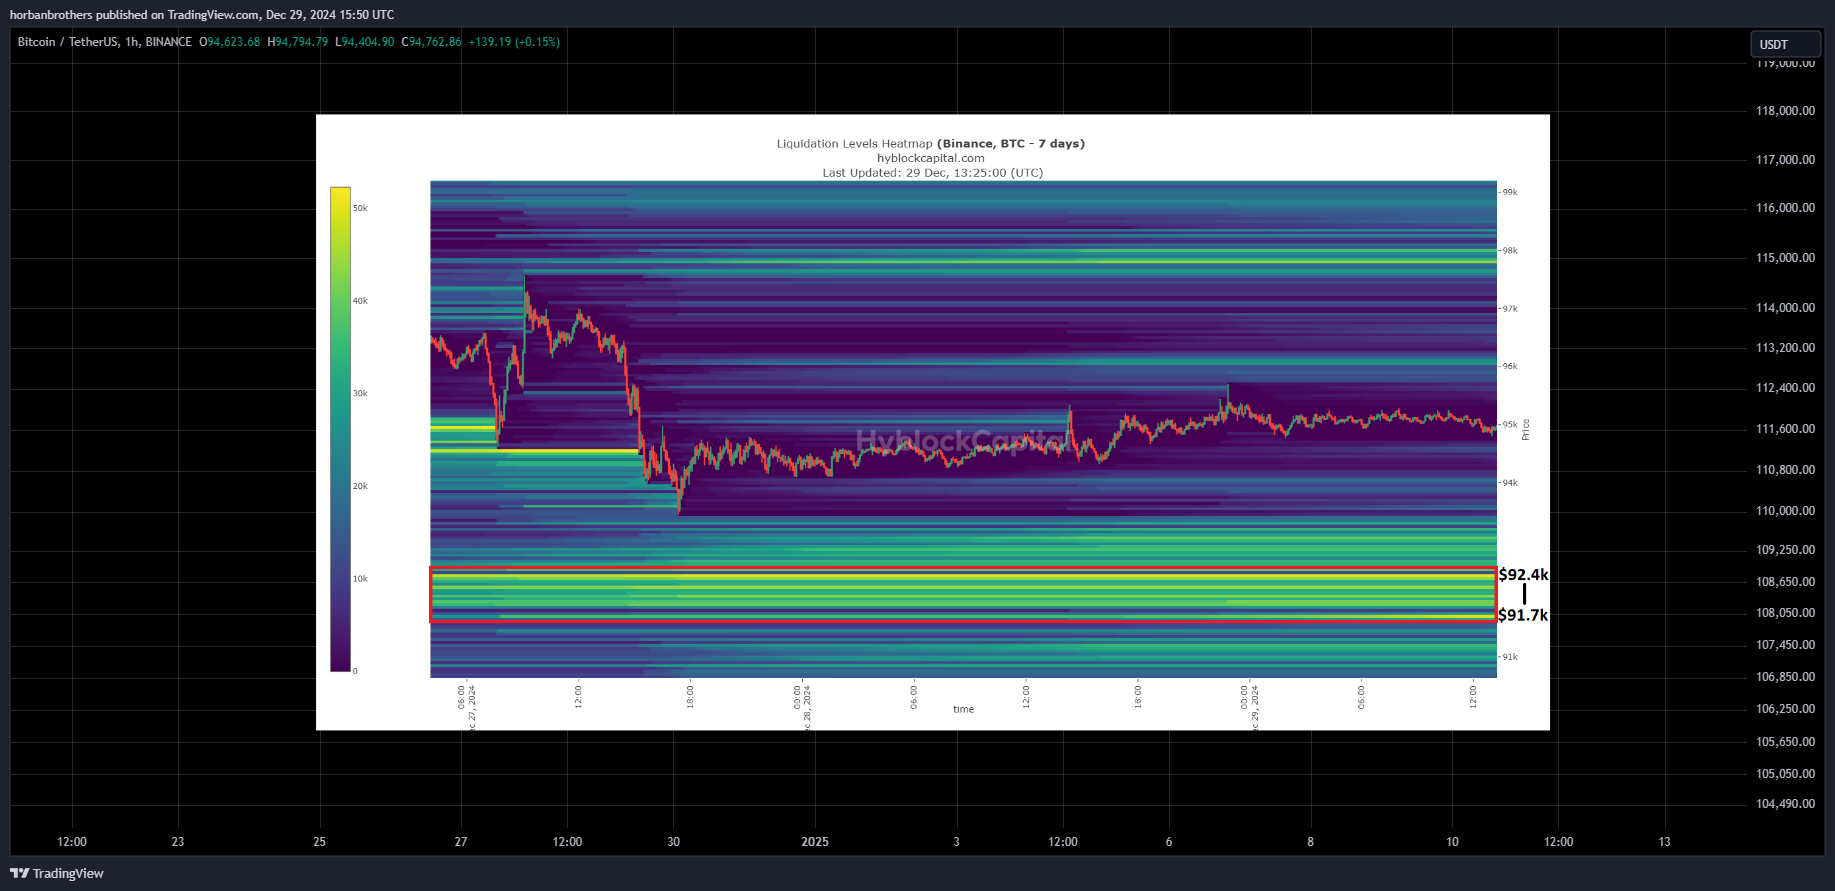The height and width of the screenshot is (891, 1835).
Task: Click the Liquidation Levels Heatmap title
Action: (x=931, y=144)
